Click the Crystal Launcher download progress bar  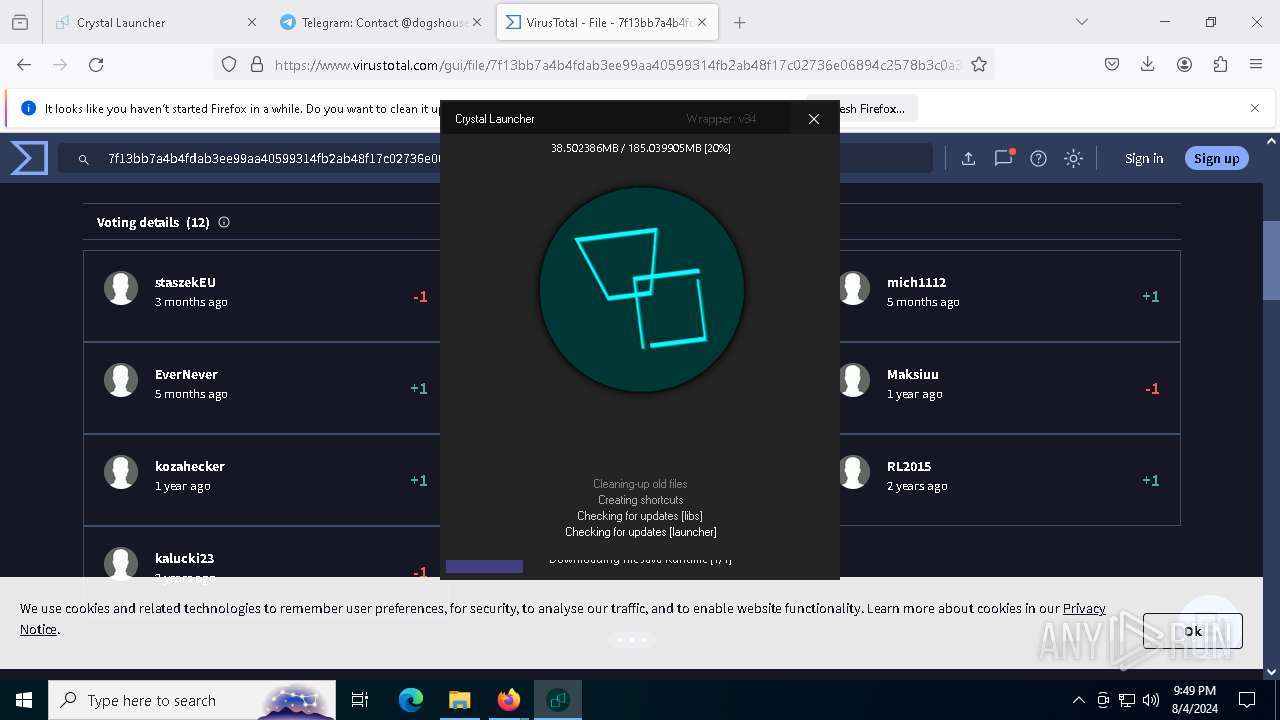[484, 567]
